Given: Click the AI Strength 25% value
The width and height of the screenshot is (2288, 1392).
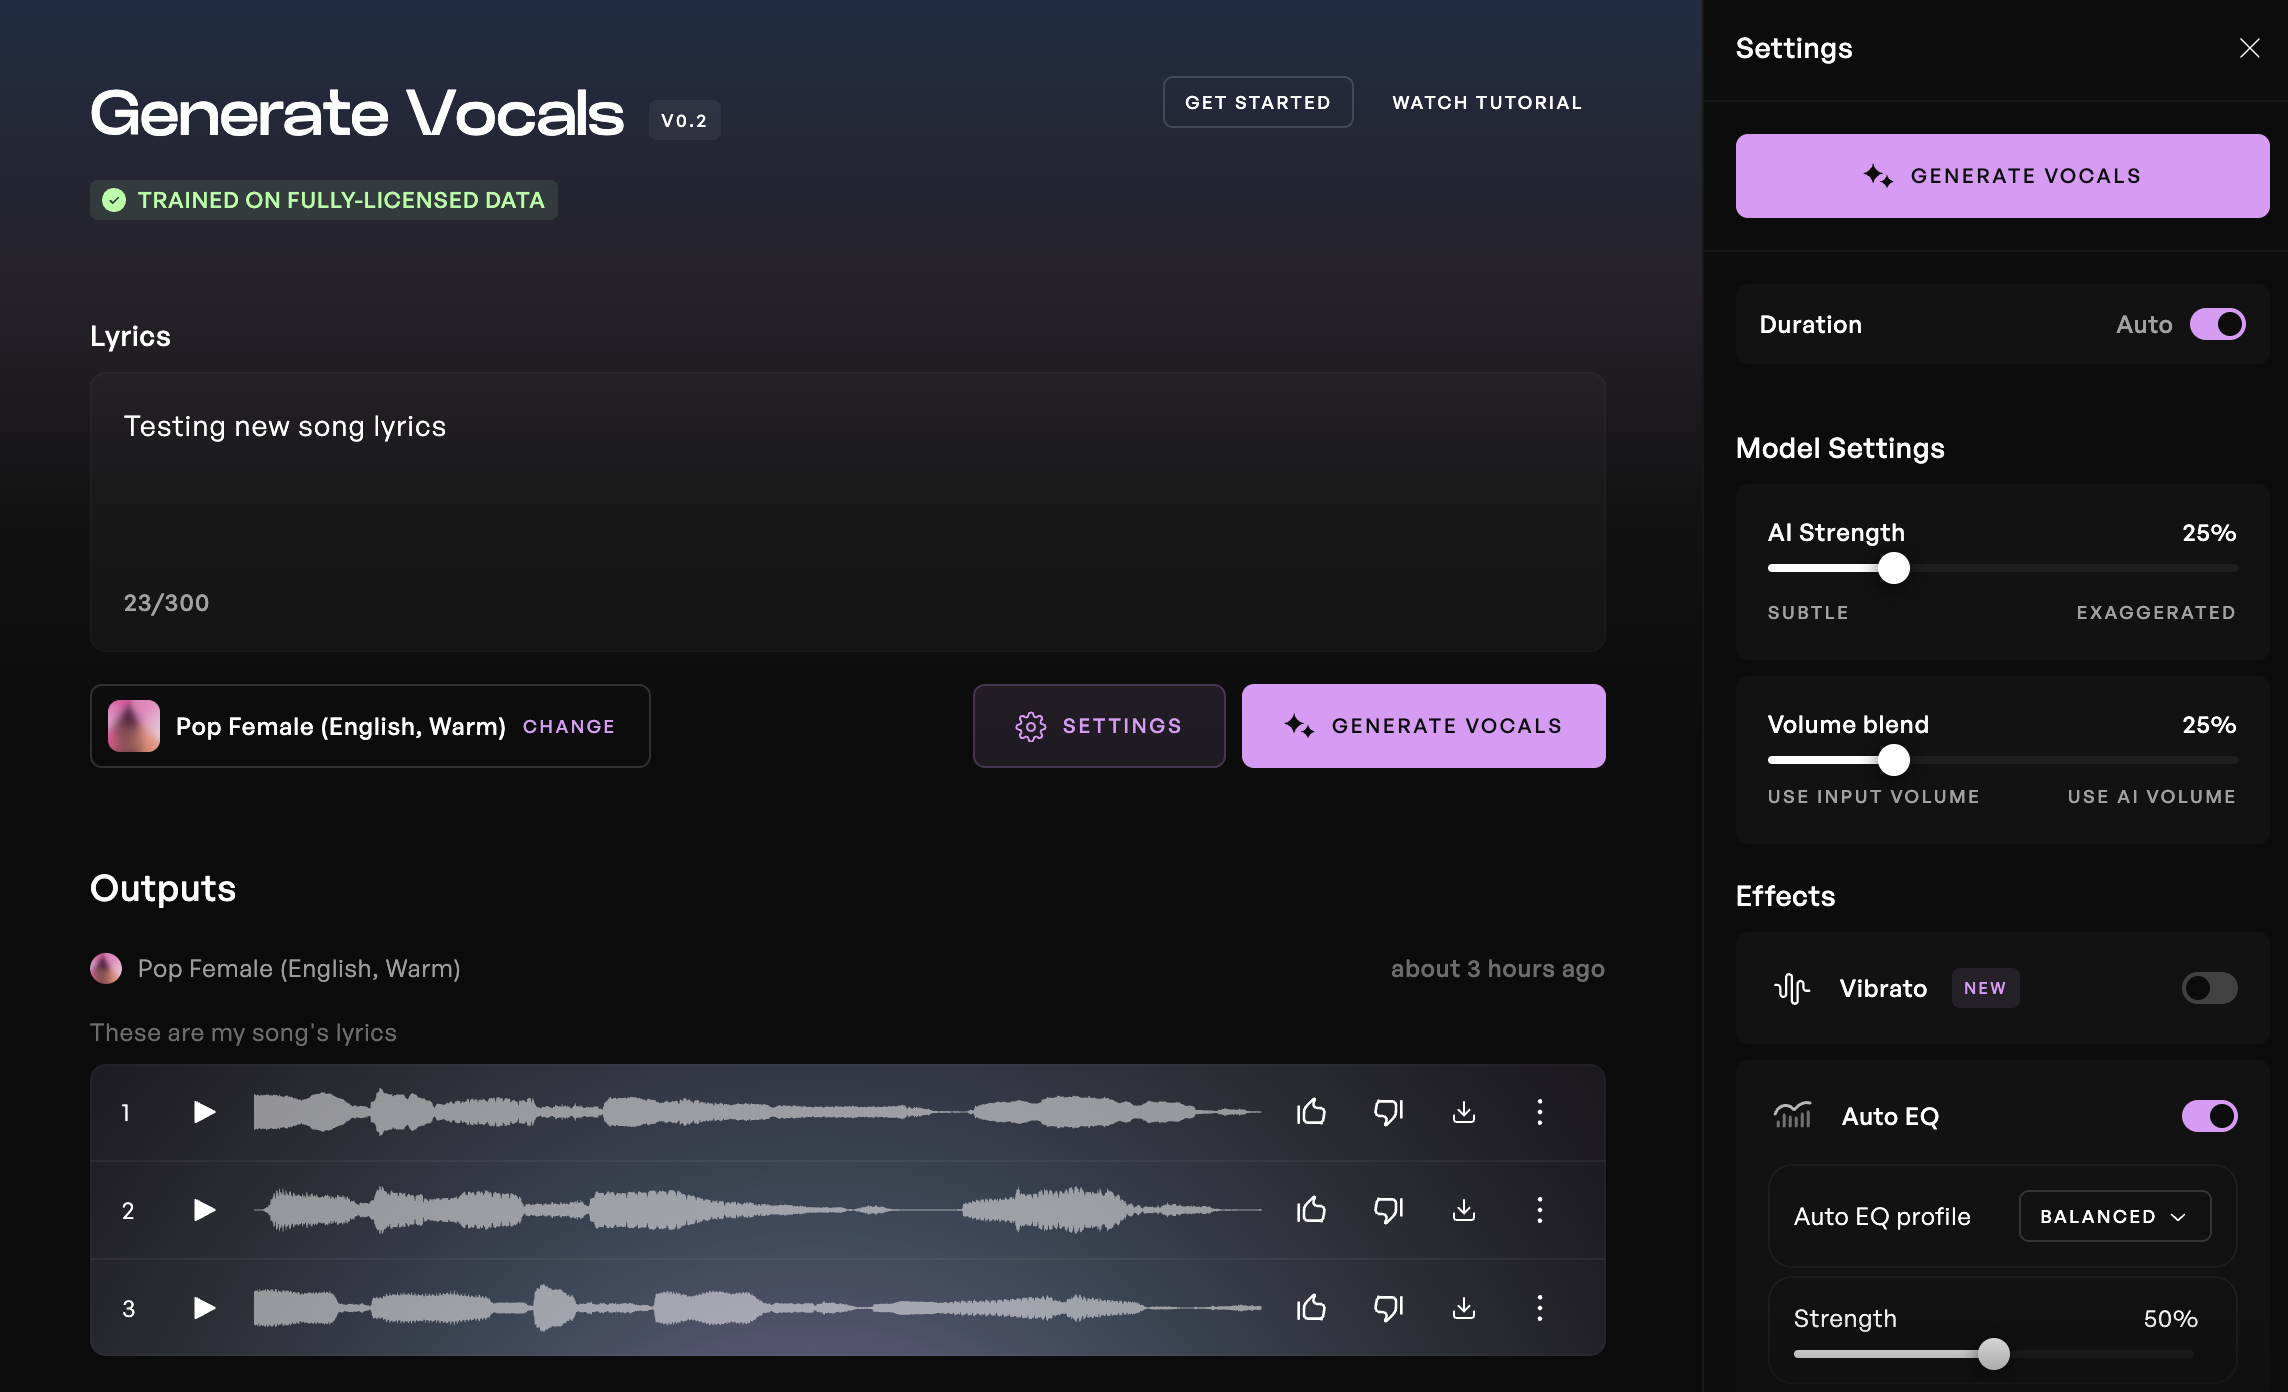Looking at the screenshot, I should pos(2209,532).
